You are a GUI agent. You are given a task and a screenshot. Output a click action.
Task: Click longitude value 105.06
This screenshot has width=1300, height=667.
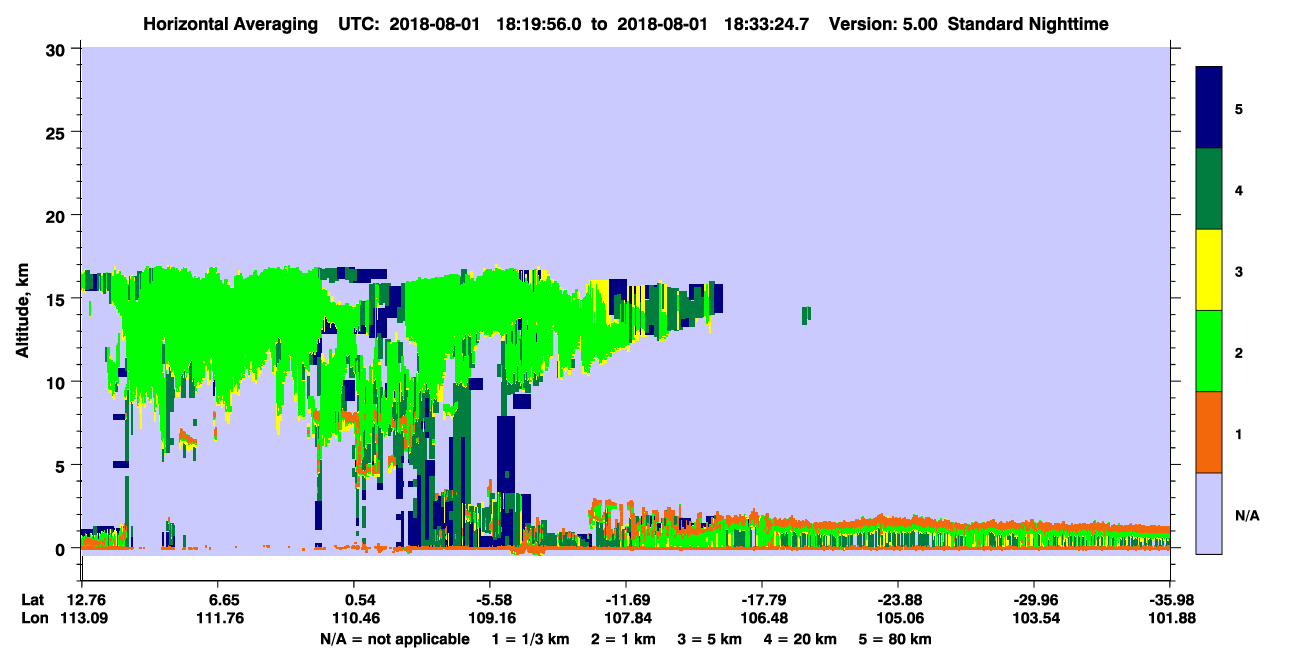[900, 618]
